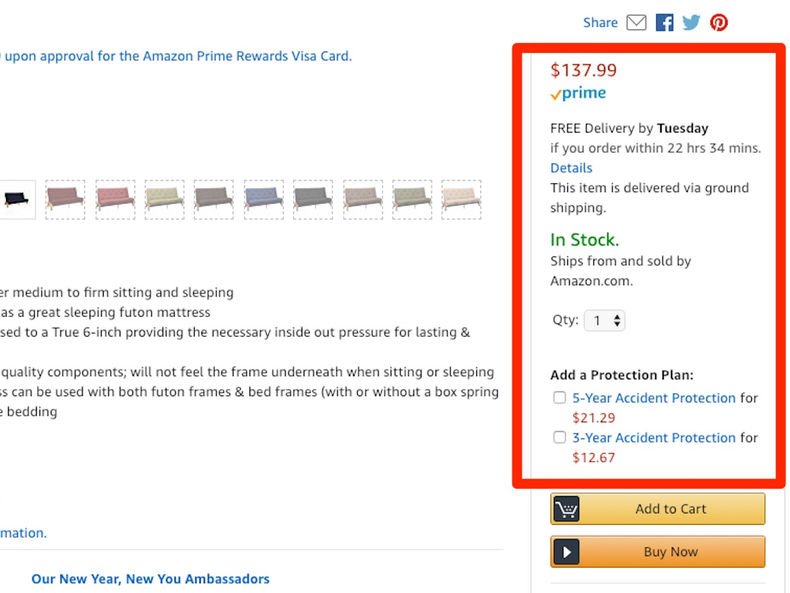Enable 5-Year Accident Protection checkbox

[x=560, y=398]
